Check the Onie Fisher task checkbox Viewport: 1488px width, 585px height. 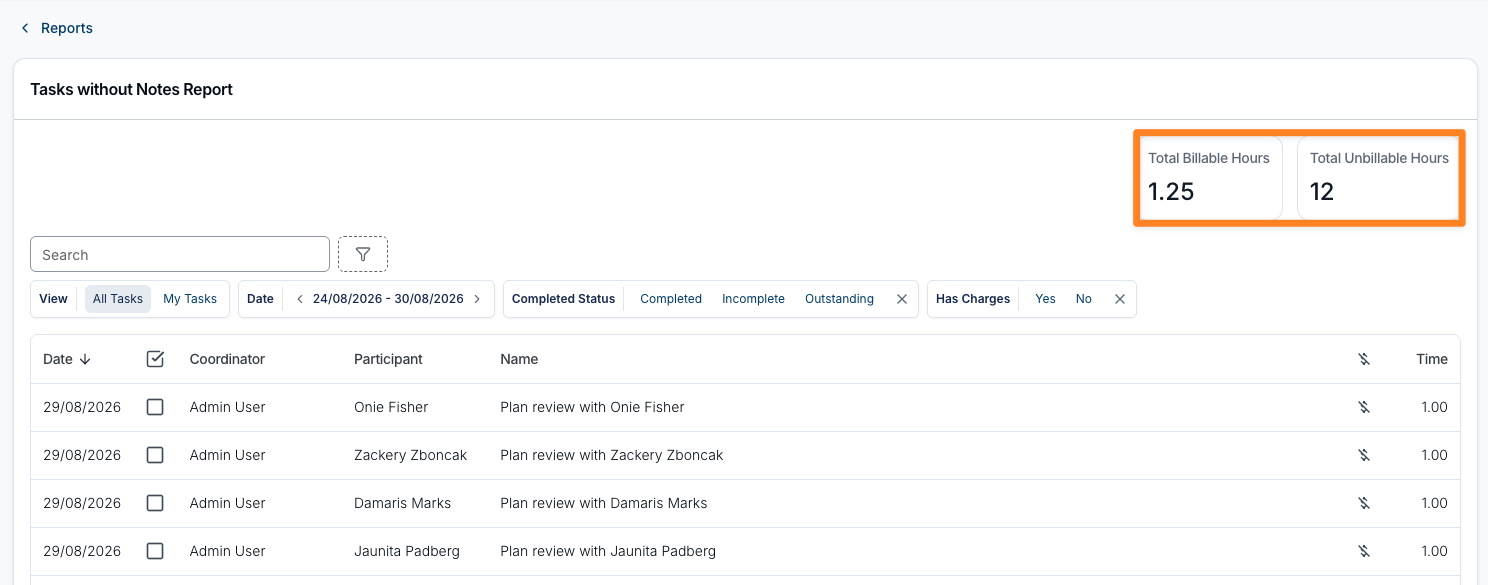pyautogui.click(x=155, y=407)
